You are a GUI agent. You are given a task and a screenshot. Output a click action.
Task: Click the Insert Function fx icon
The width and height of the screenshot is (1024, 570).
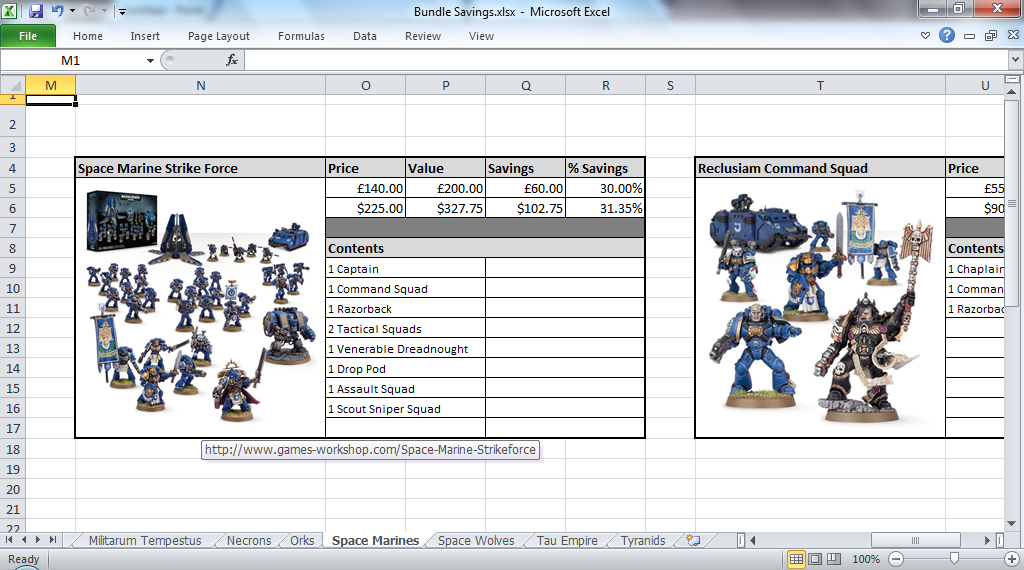(231, 60)
